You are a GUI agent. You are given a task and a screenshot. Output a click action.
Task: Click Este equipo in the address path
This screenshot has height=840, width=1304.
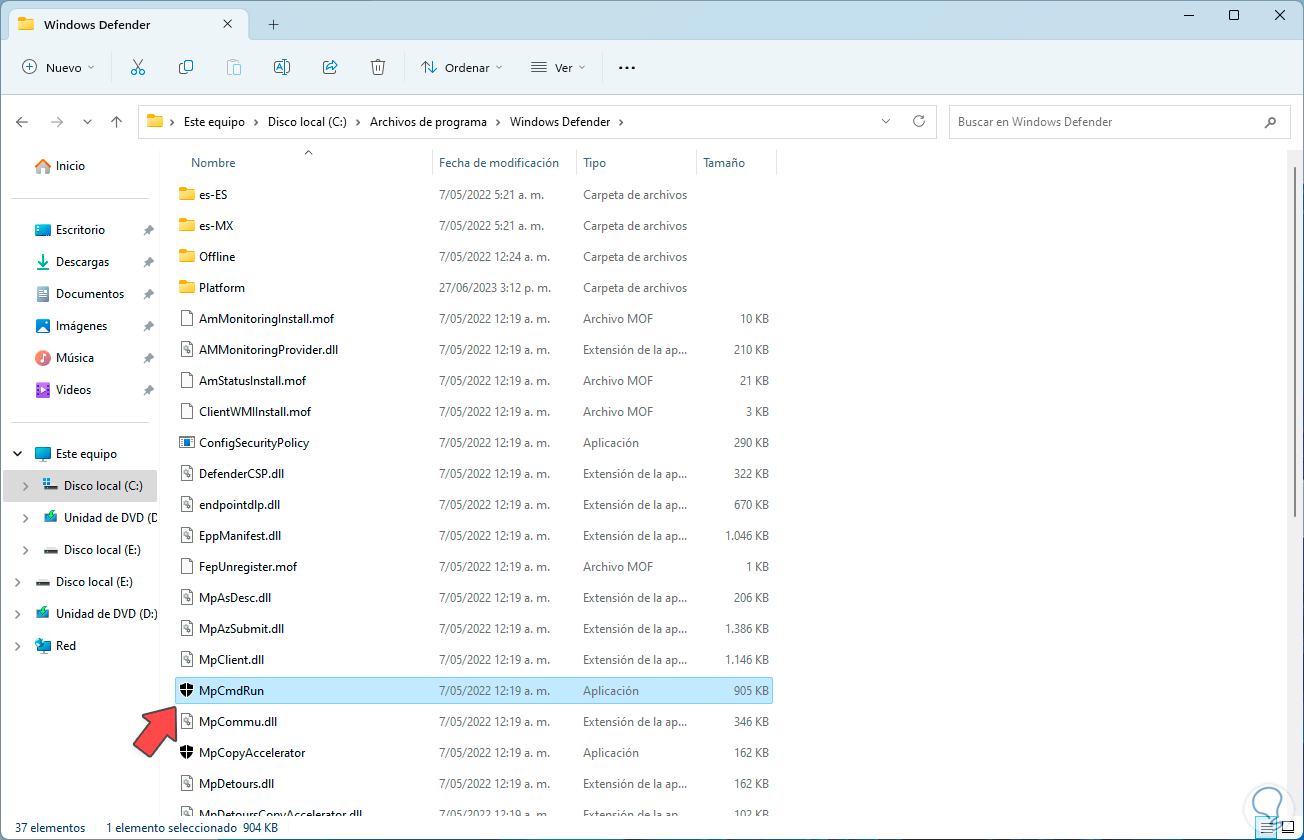click(214, 122)
